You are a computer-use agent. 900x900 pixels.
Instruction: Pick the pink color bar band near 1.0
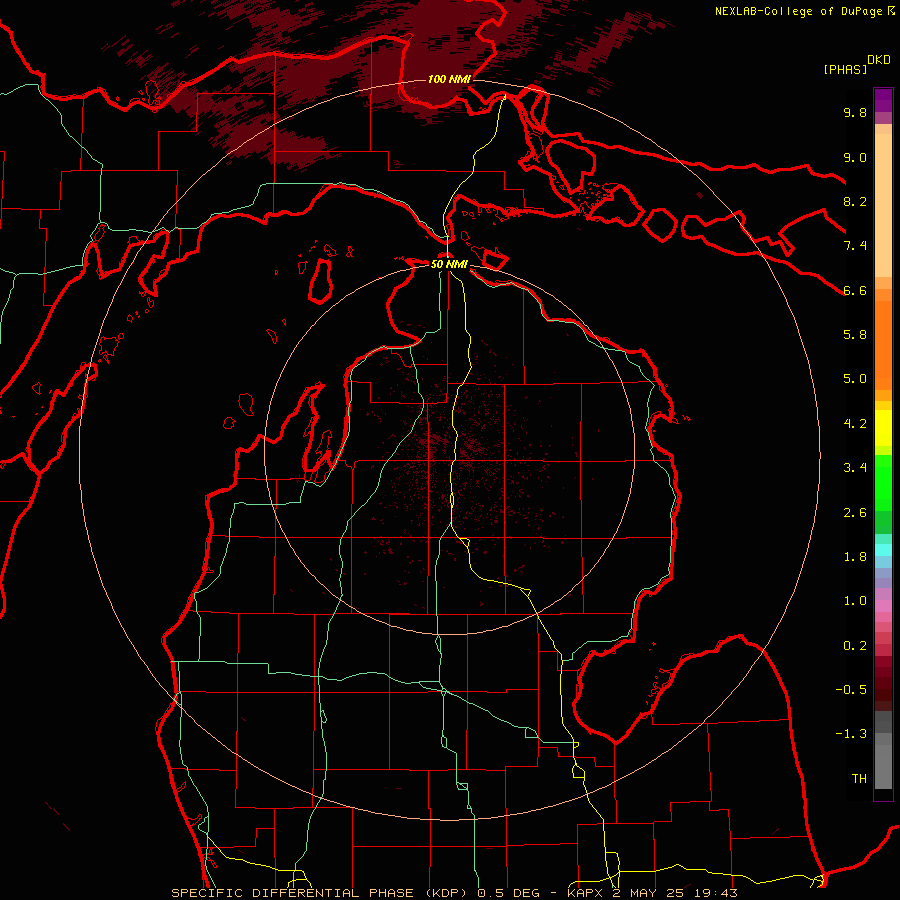click(883, 606)
